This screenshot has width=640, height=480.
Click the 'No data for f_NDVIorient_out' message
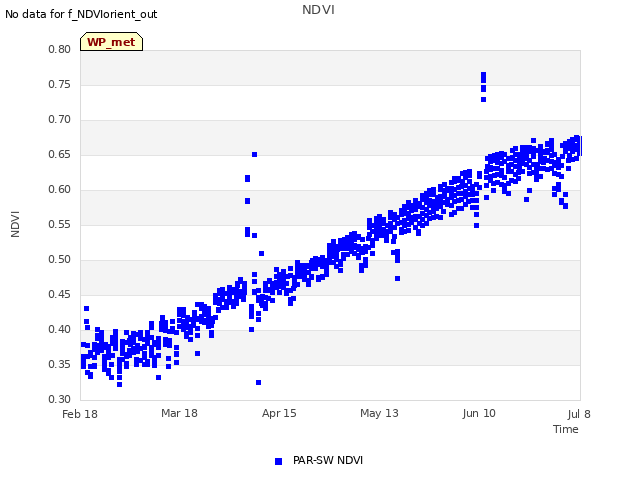point(81,14)
